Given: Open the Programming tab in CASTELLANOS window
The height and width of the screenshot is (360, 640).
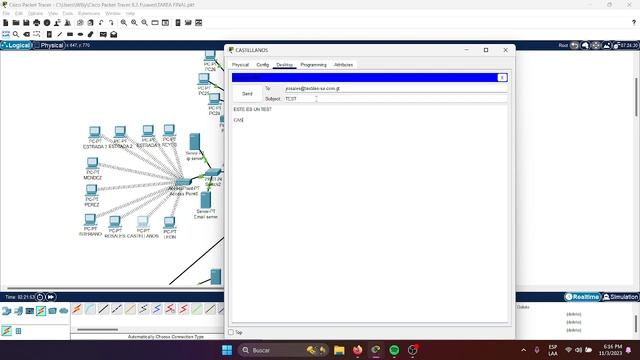Looking at the screenshot, I should point(313,65).
